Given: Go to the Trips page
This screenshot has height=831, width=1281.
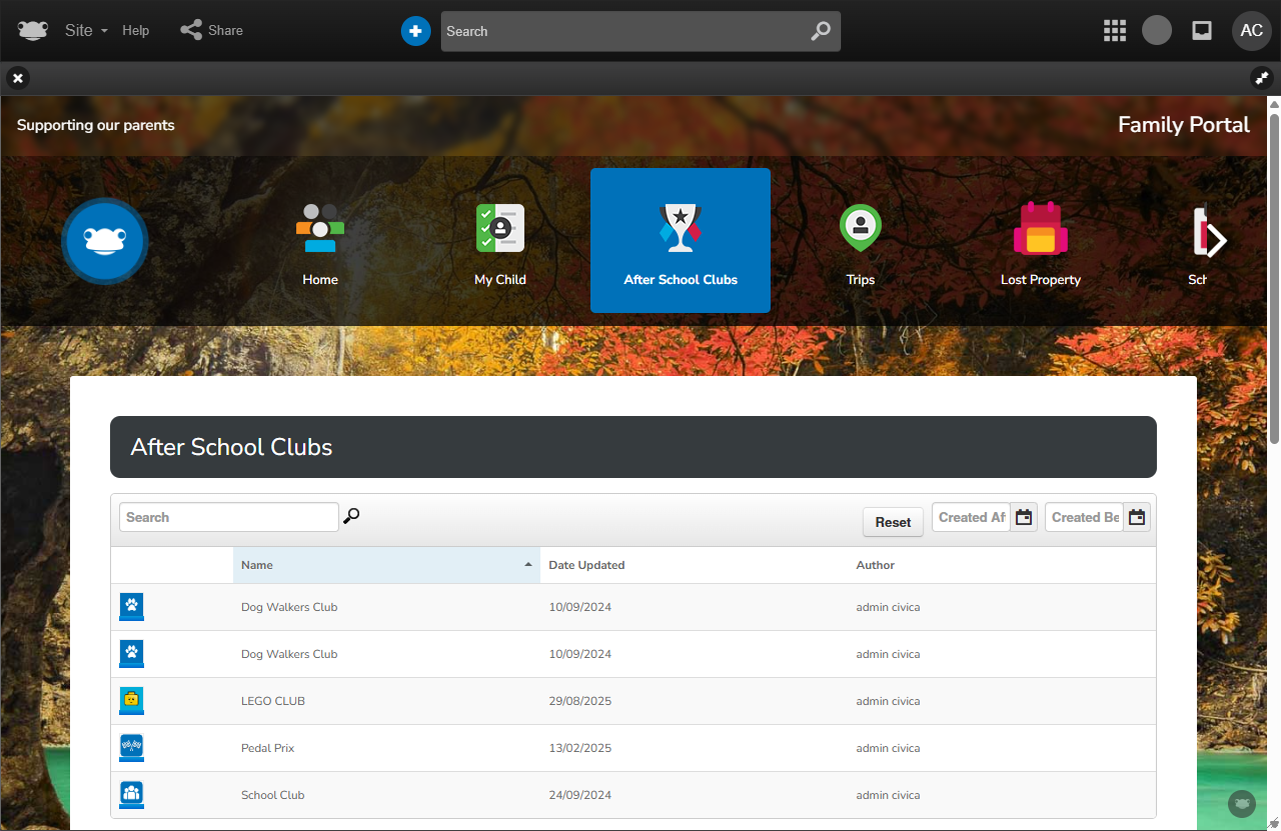Looking at the screenshot, I should click(x=860, y=241).
